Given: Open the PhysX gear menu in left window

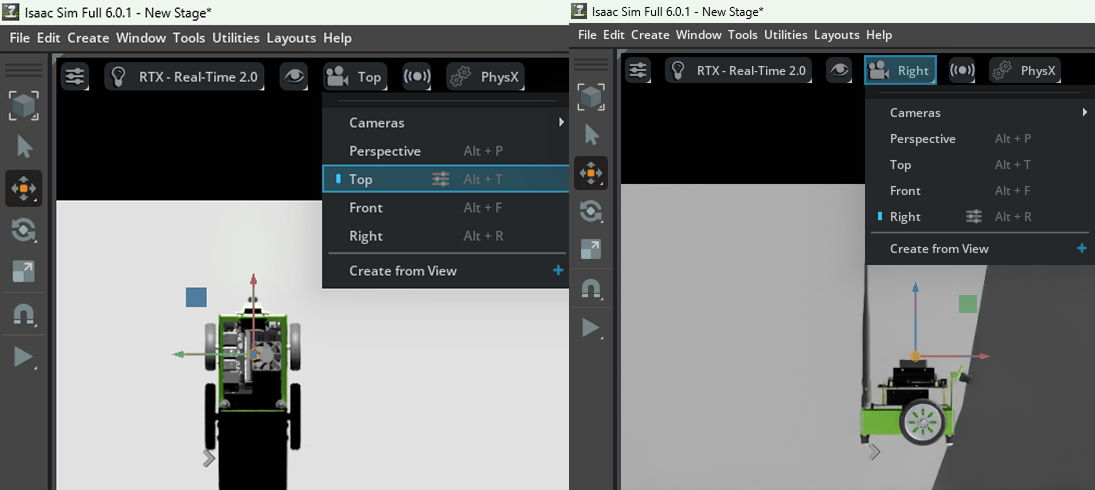Looking at the screenshot, I should tap(485, 77).
